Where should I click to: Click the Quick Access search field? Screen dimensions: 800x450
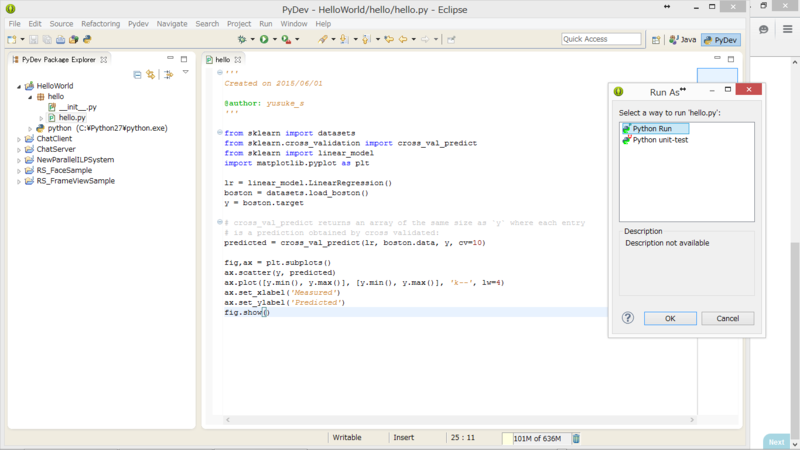pyautogui.click(x=601, y=39)
